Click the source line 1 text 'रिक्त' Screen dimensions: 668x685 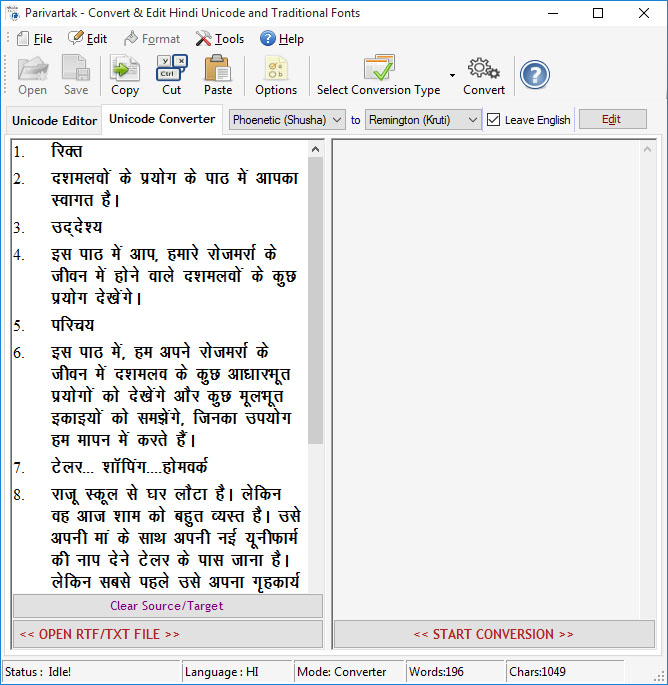tap(67, 151)
